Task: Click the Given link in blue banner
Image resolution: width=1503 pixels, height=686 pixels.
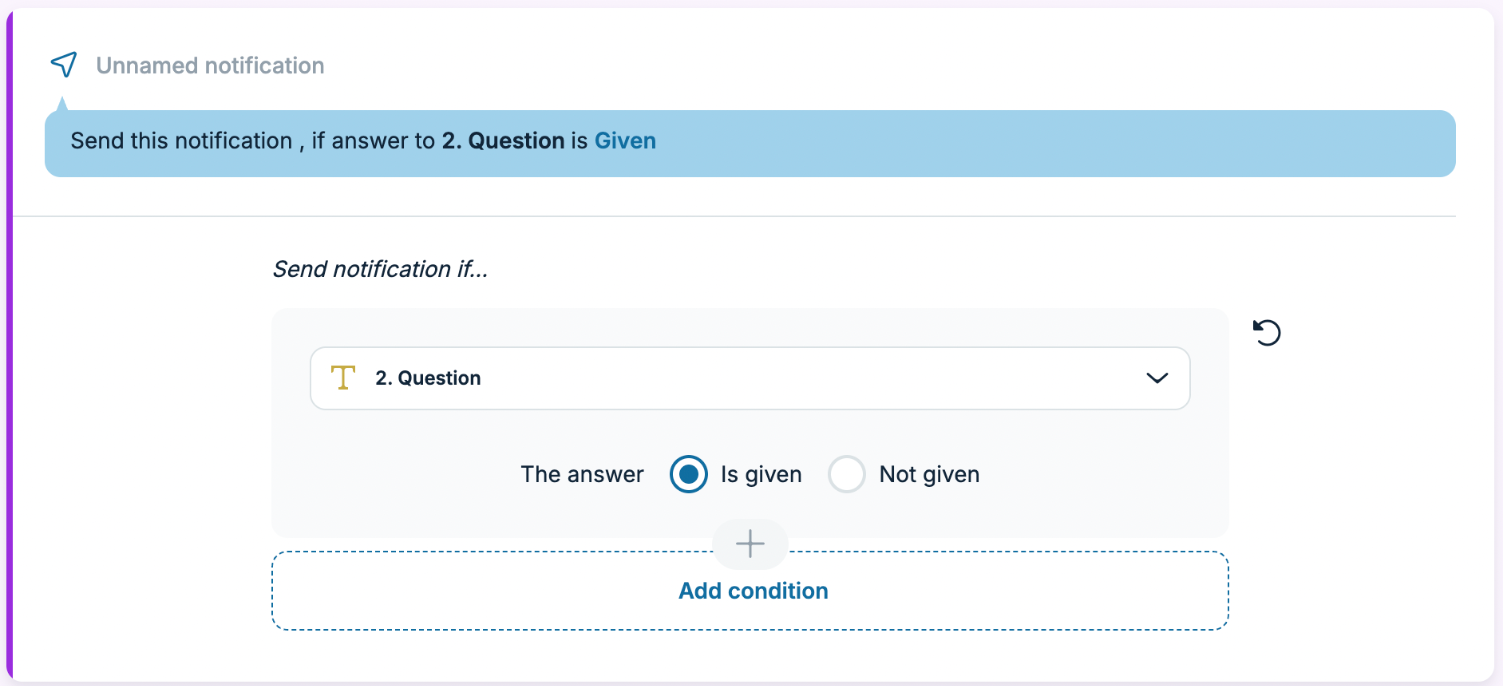Action: pos(625,141)
